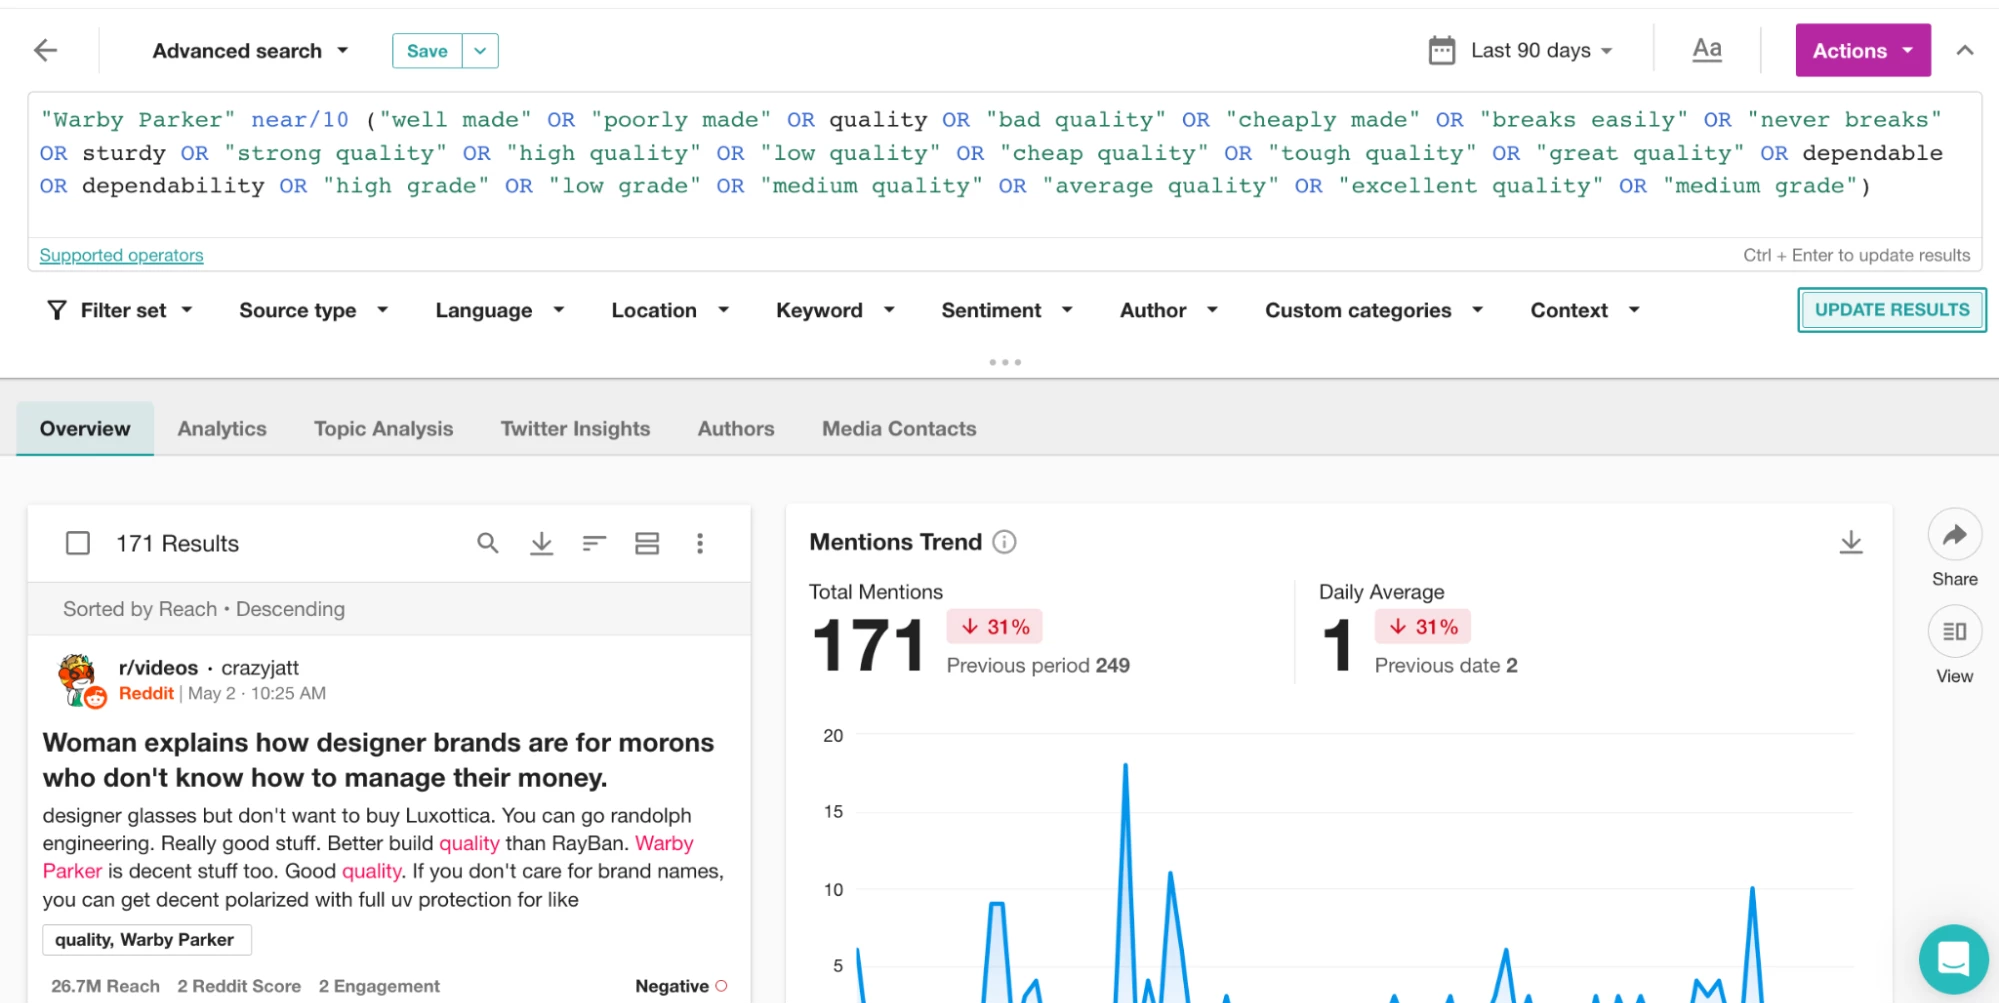The height and width of the screenshot is (1004, 1999).
Task: Open the Advanced search dropdown
Action: point(250,51)
